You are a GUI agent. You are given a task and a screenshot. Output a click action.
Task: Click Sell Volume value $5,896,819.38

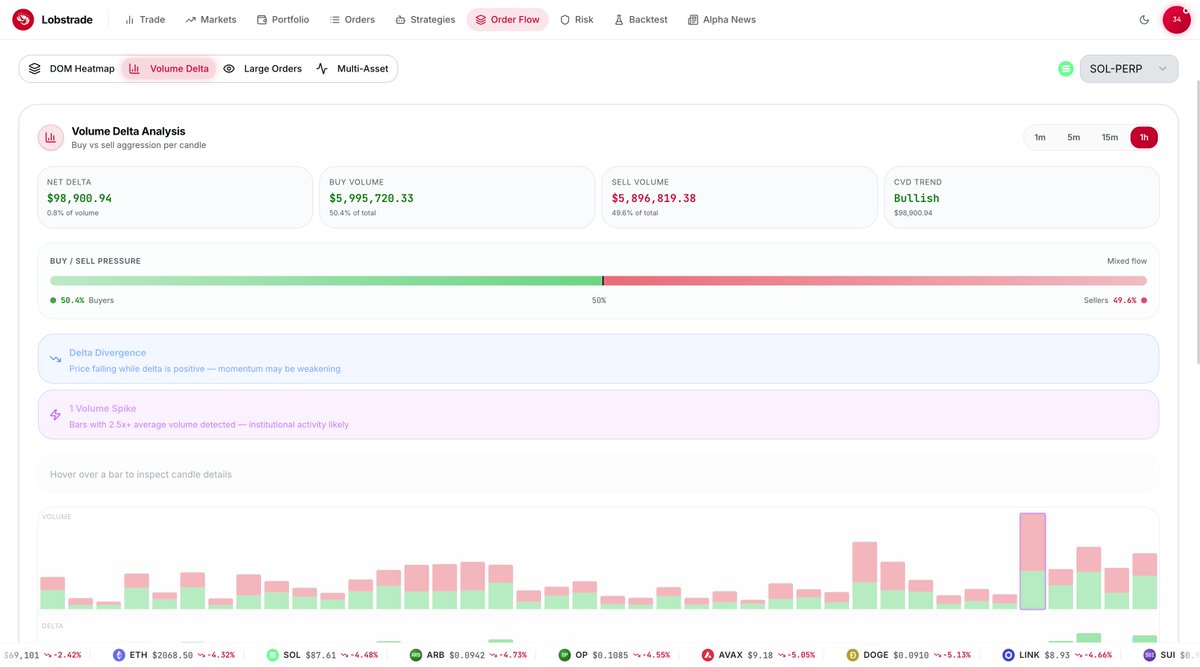point(654,198)
